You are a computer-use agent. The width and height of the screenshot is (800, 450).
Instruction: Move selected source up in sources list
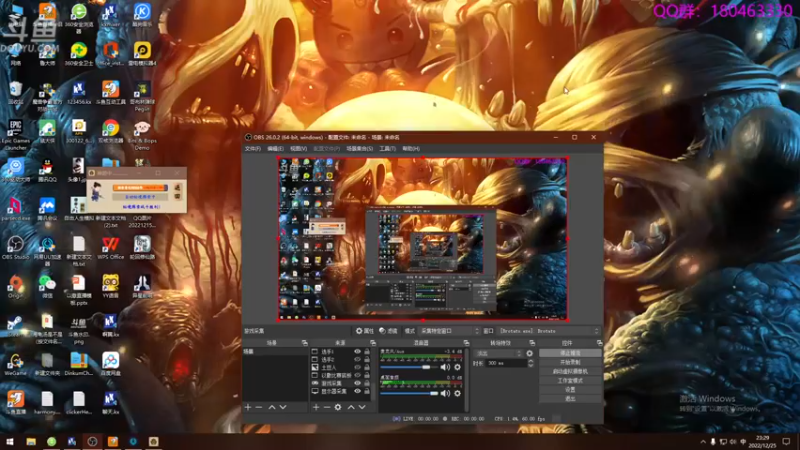[351, 407]
